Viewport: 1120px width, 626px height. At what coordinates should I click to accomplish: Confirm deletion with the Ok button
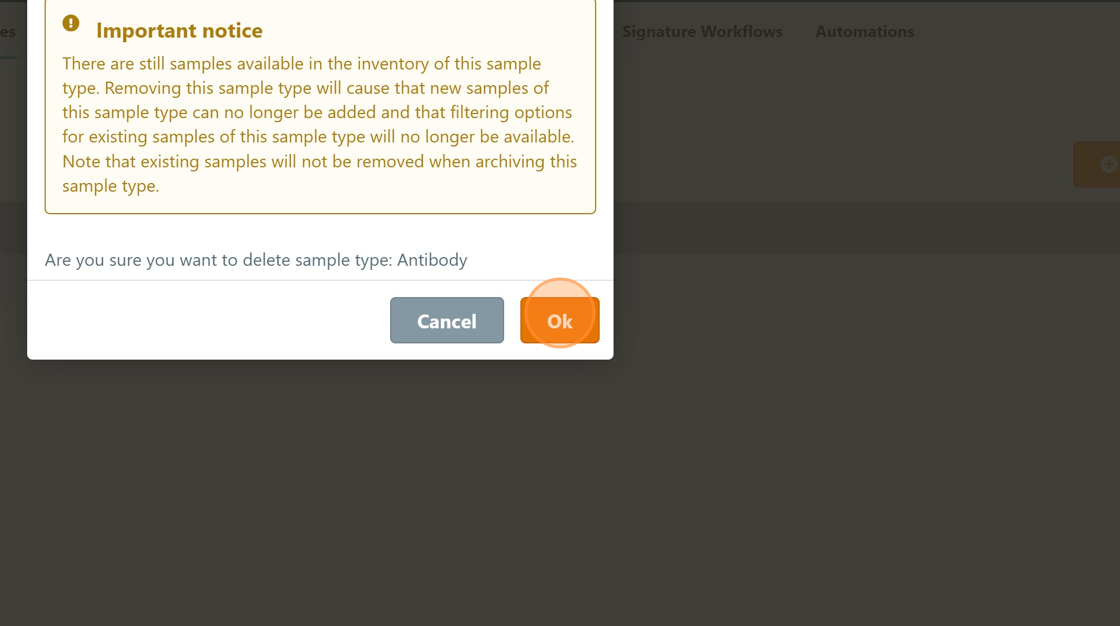tap(559, 320)
